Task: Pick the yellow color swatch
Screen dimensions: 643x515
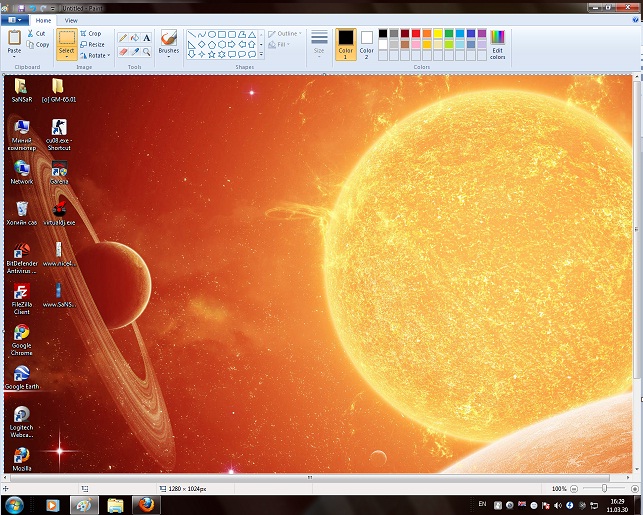Action: 438,34
